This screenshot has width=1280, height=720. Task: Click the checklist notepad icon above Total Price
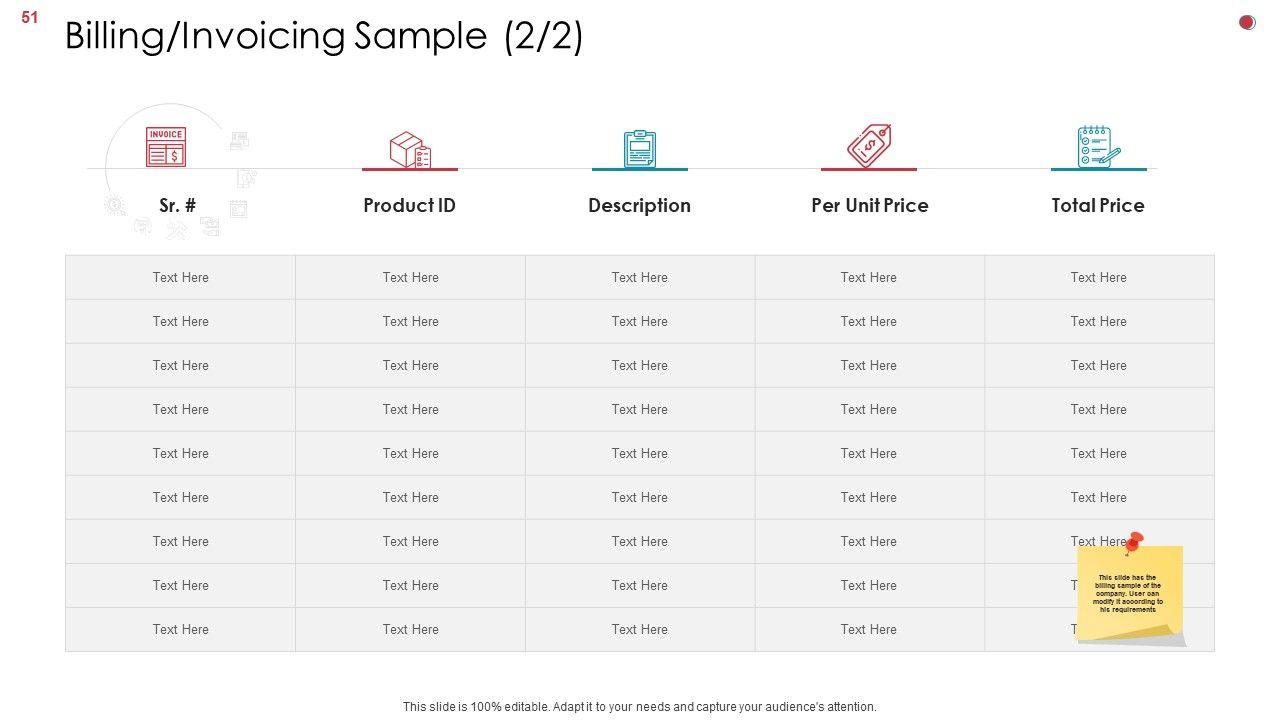click(x=1098, y=147)
